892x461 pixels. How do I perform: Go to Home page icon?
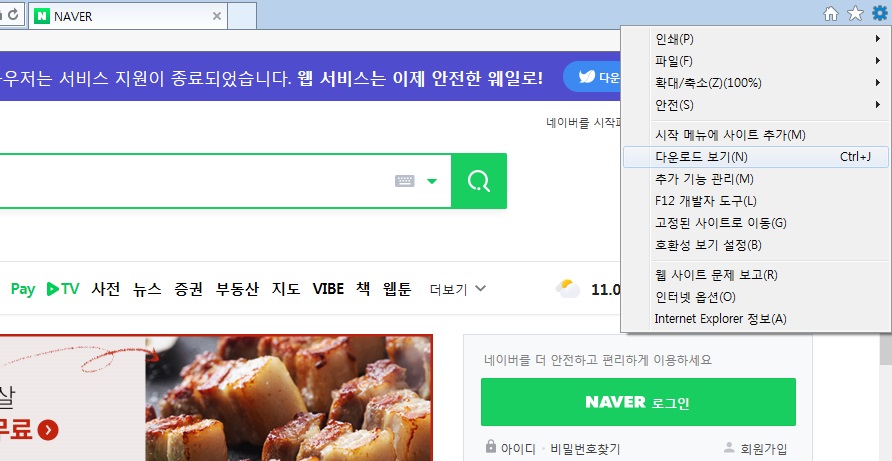831,14
